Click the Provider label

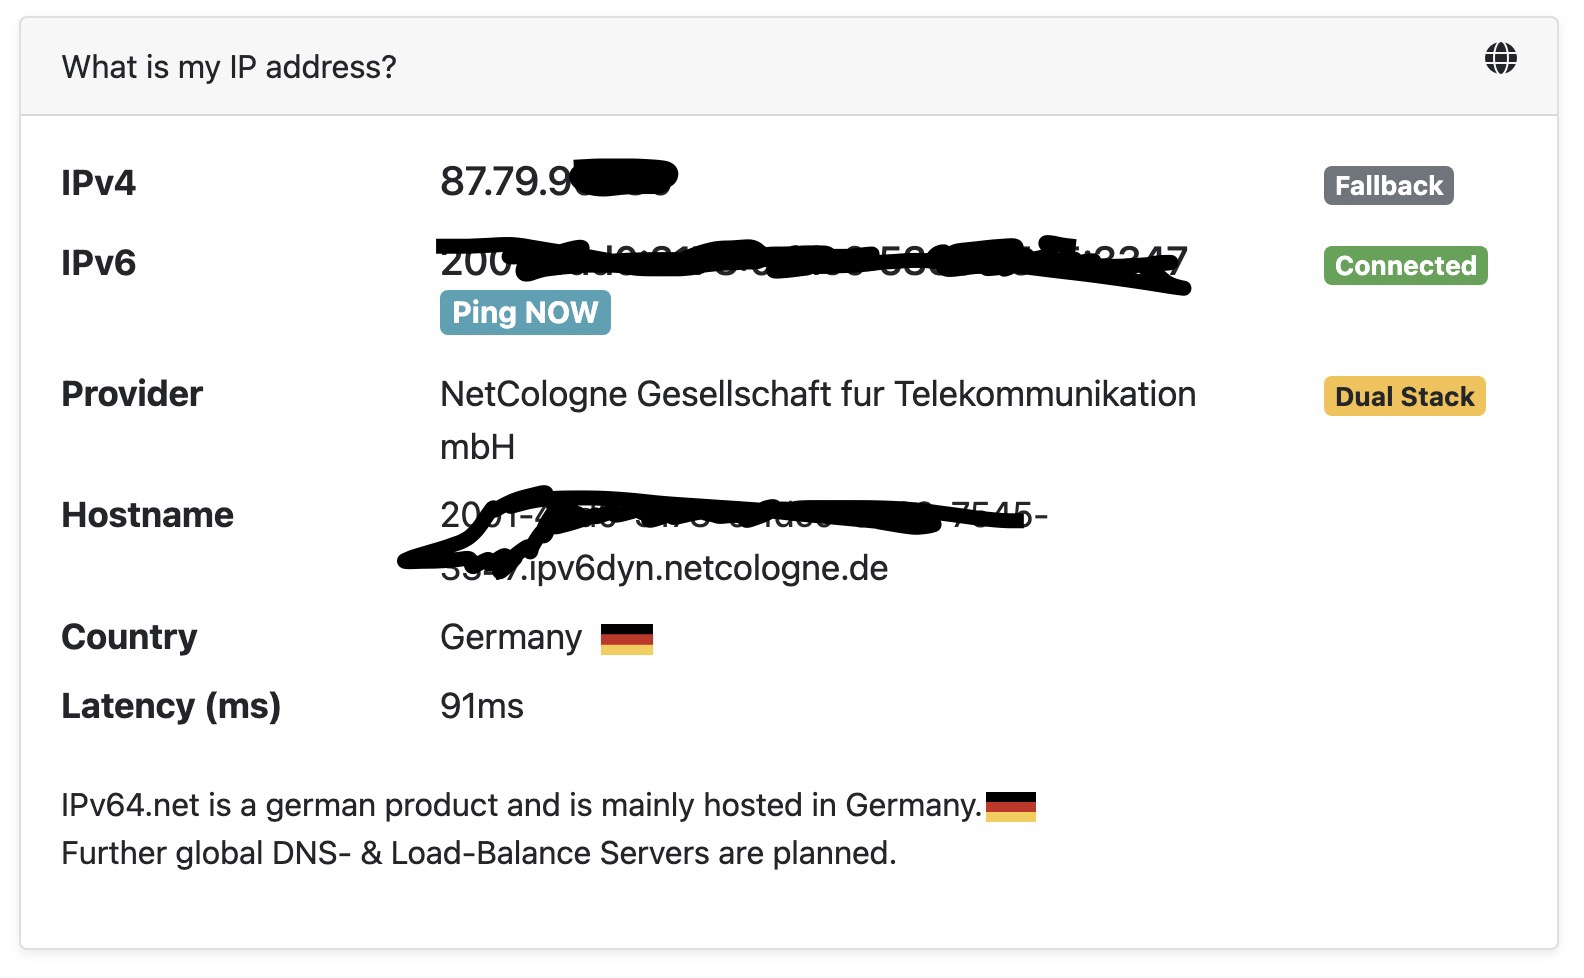132,394
